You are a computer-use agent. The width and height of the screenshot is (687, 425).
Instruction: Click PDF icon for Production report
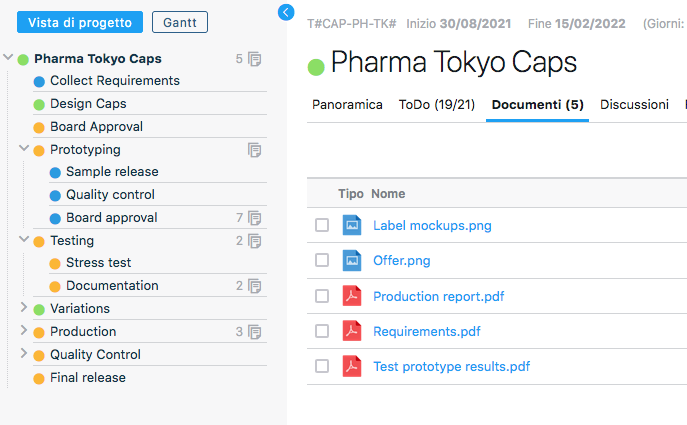351,296
